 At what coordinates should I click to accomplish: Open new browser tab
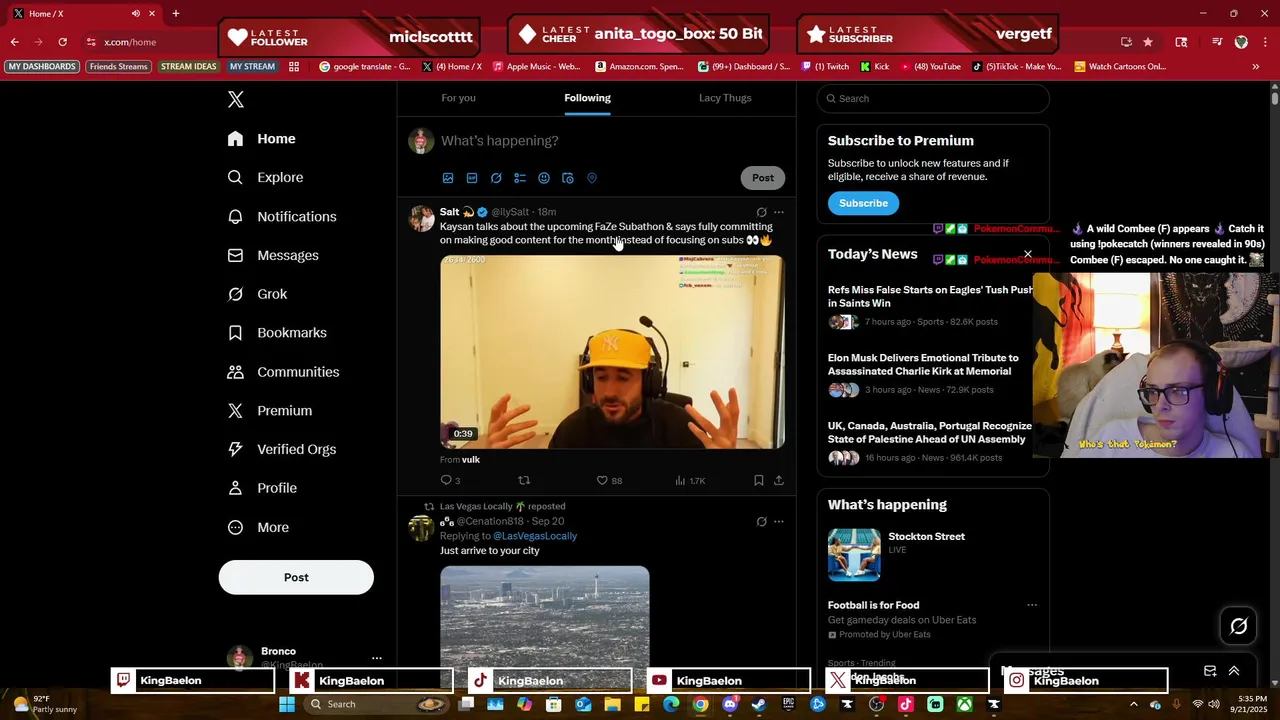(176, 13)
